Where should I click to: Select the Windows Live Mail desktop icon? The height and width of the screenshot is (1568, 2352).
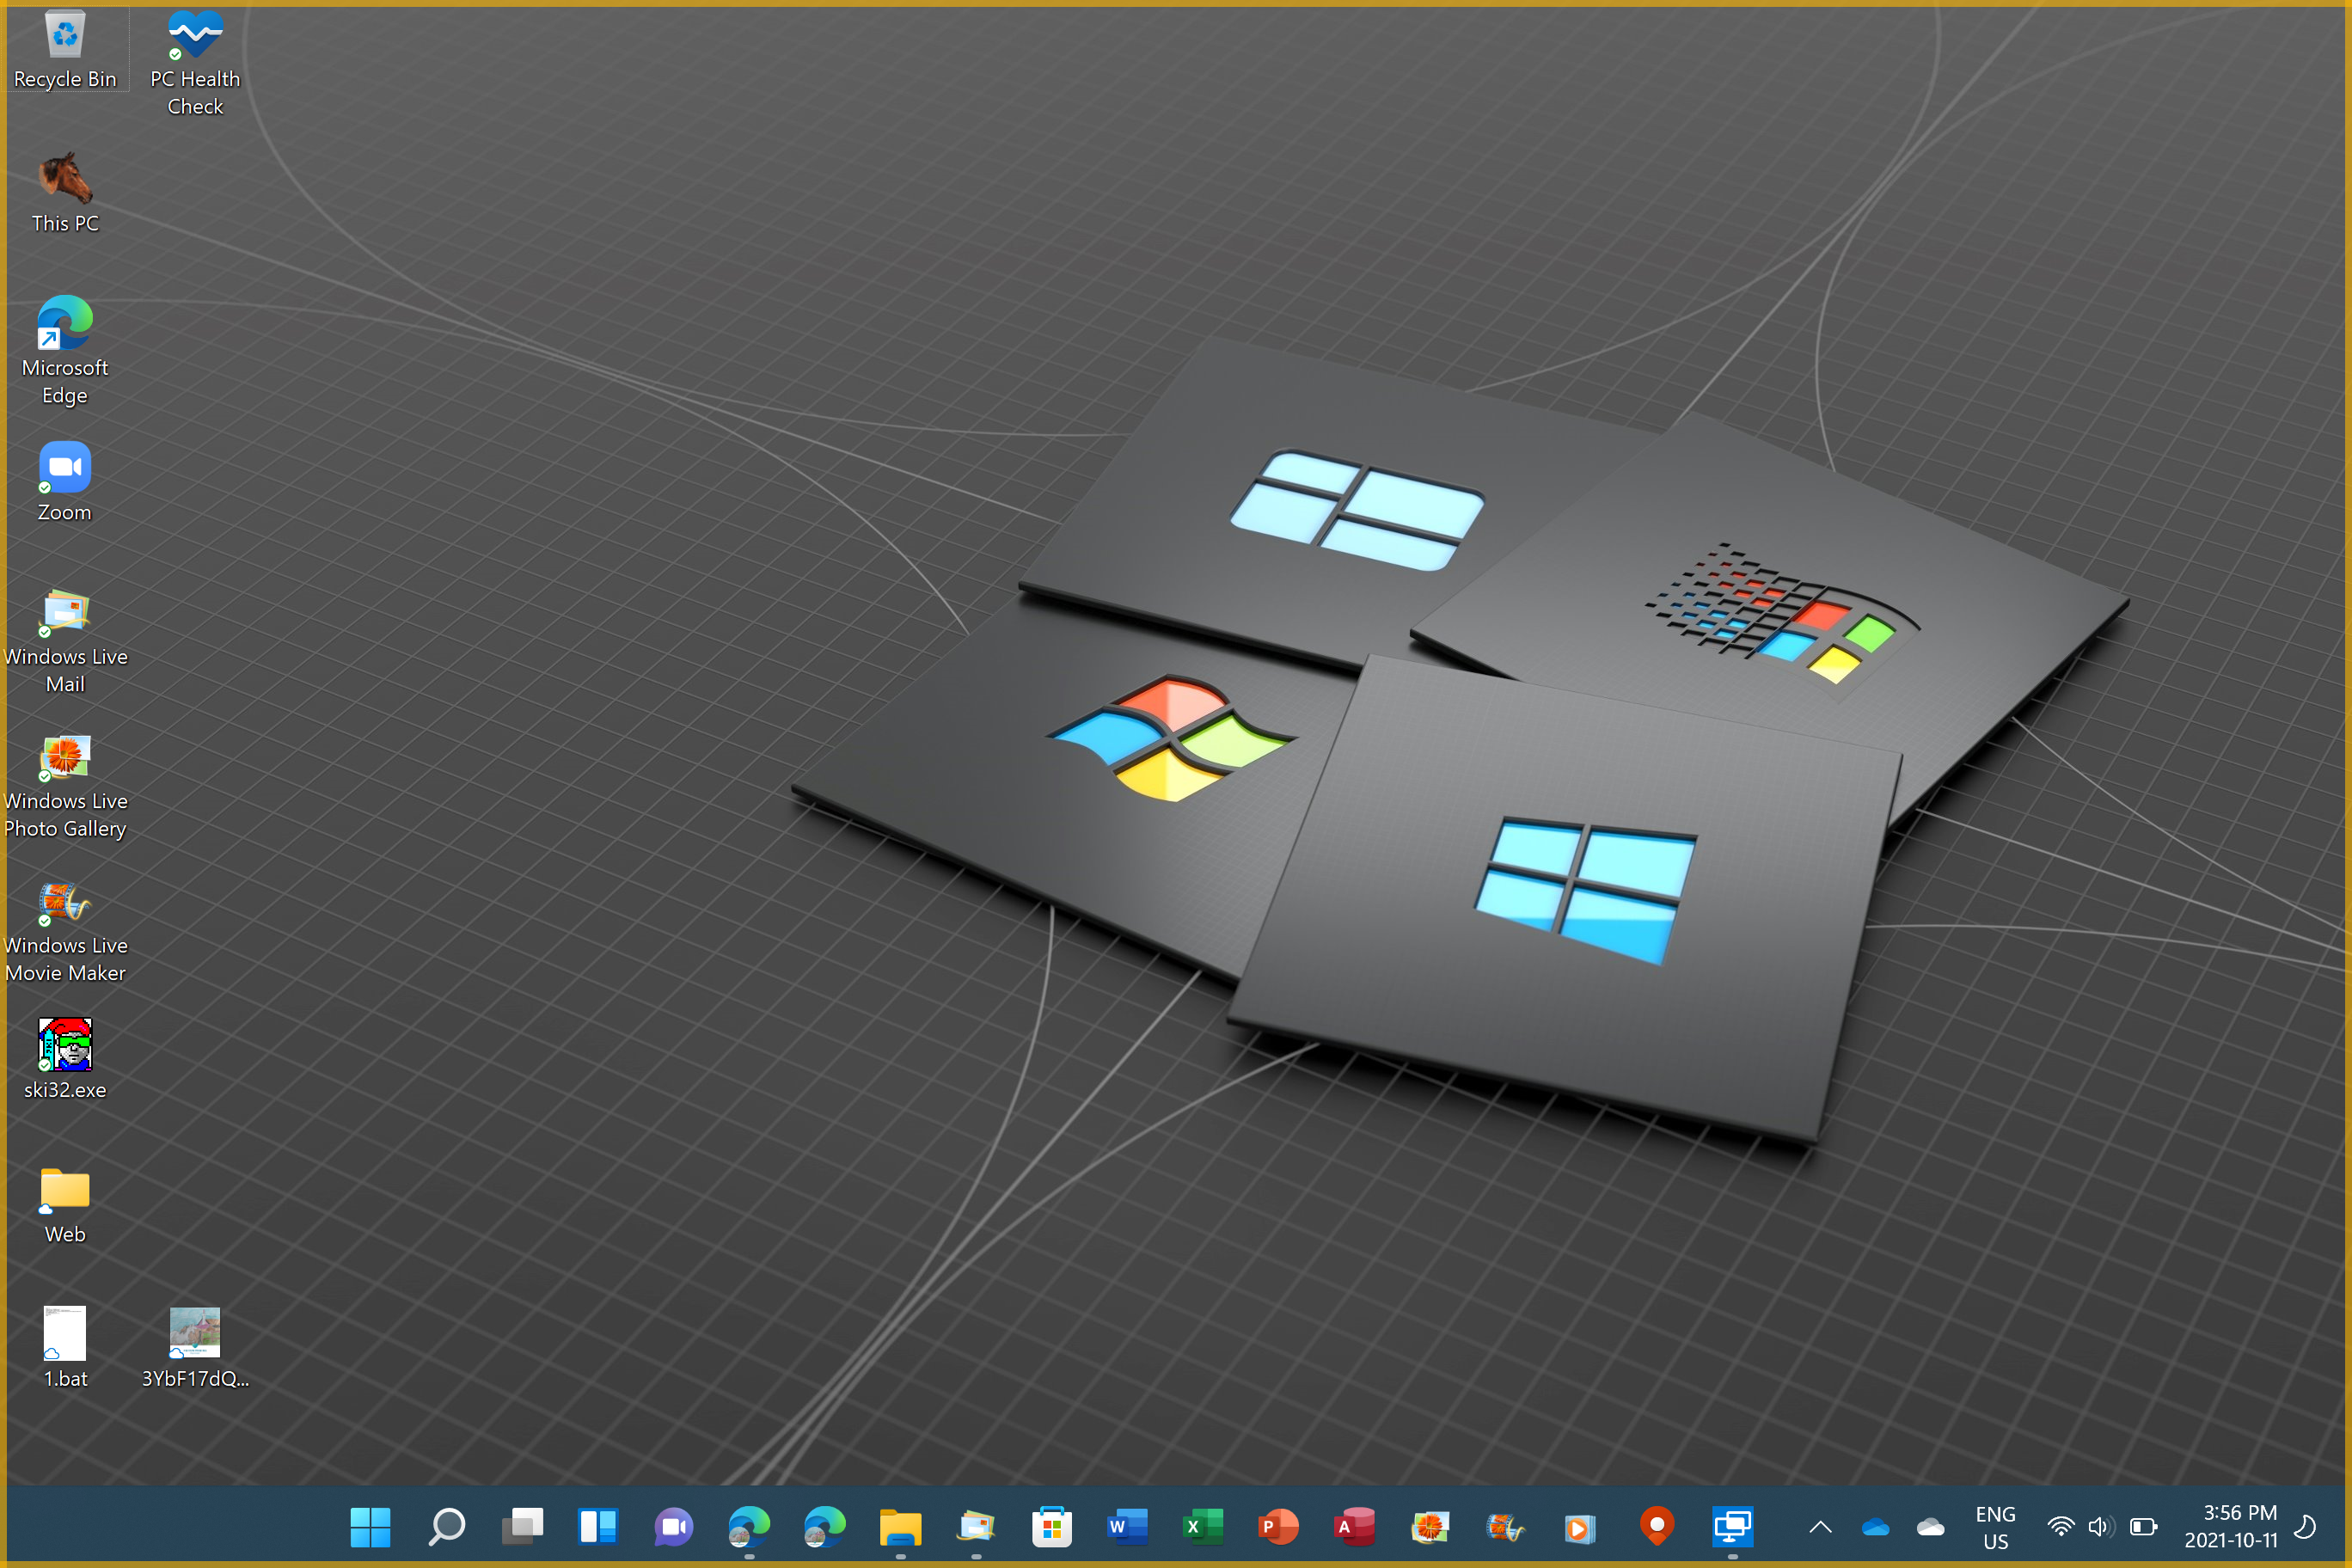pos(65,640)
